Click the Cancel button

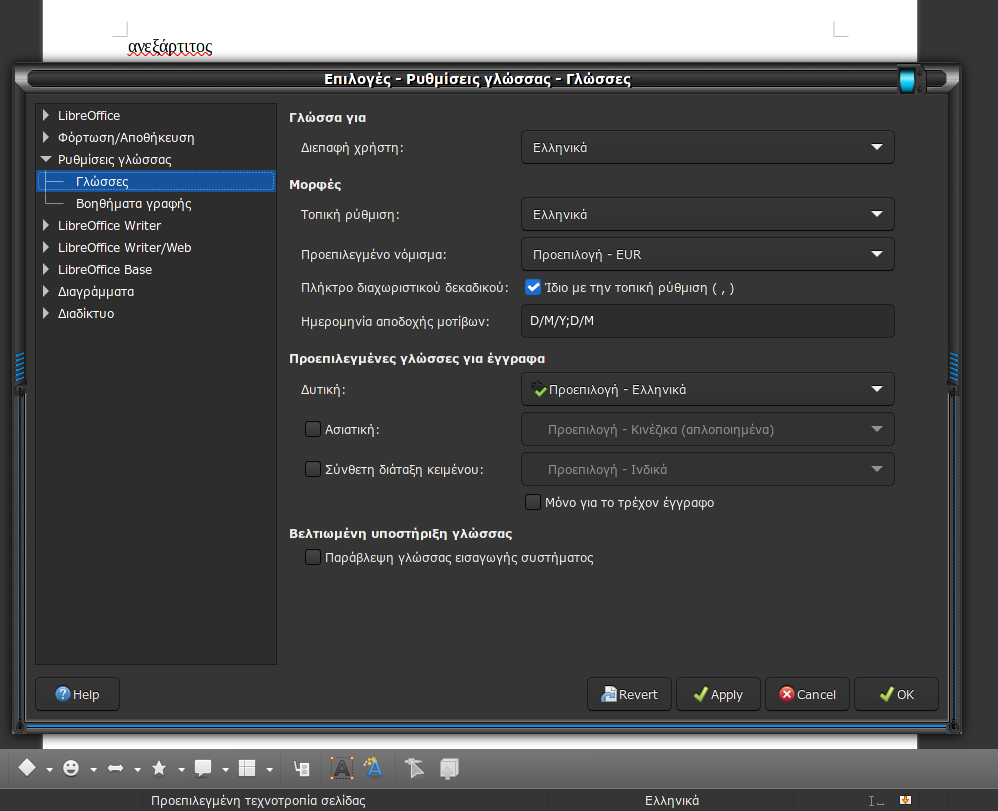point(807,694)
